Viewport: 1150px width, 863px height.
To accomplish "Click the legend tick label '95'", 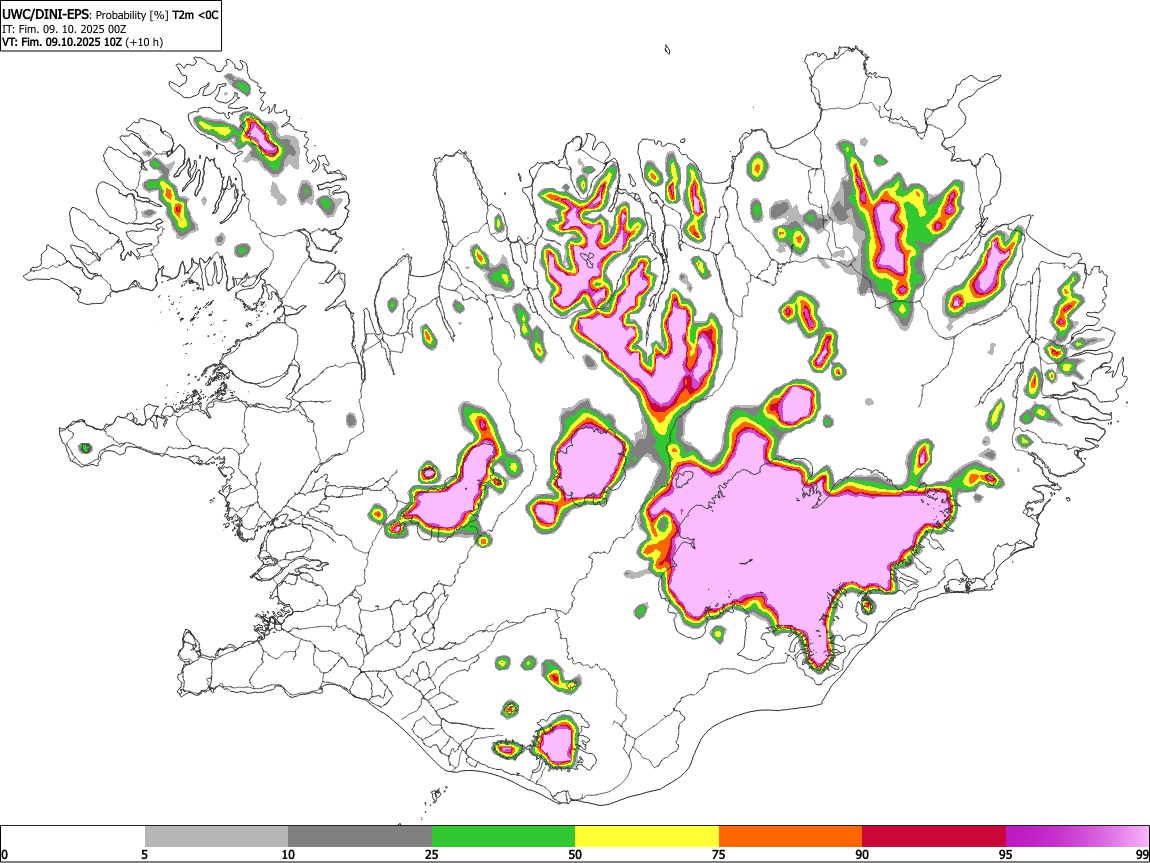I will [1006, 855].
